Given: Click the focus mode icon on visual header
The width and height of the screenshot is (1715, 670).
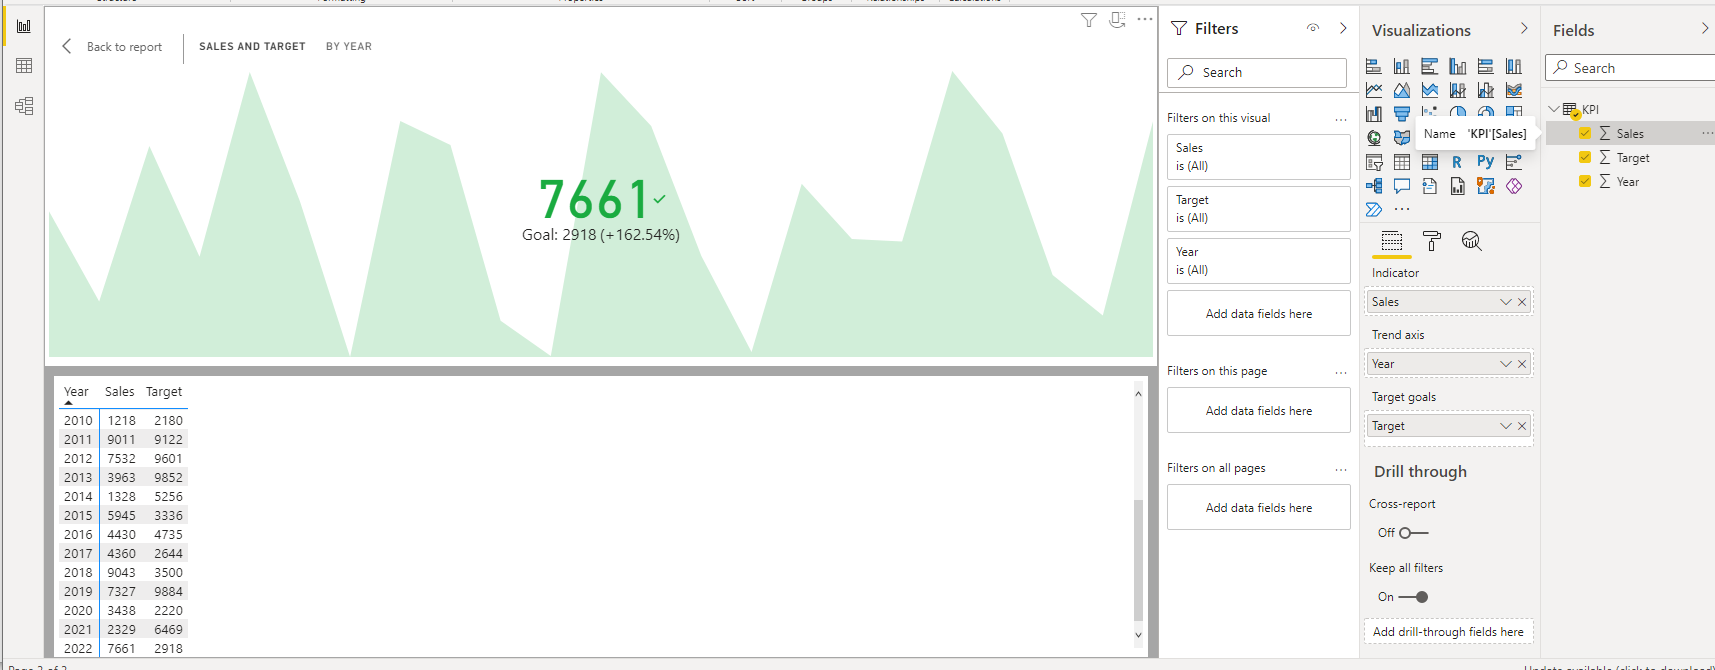Looking at the screenshot, I should (x=1117, y=20).
